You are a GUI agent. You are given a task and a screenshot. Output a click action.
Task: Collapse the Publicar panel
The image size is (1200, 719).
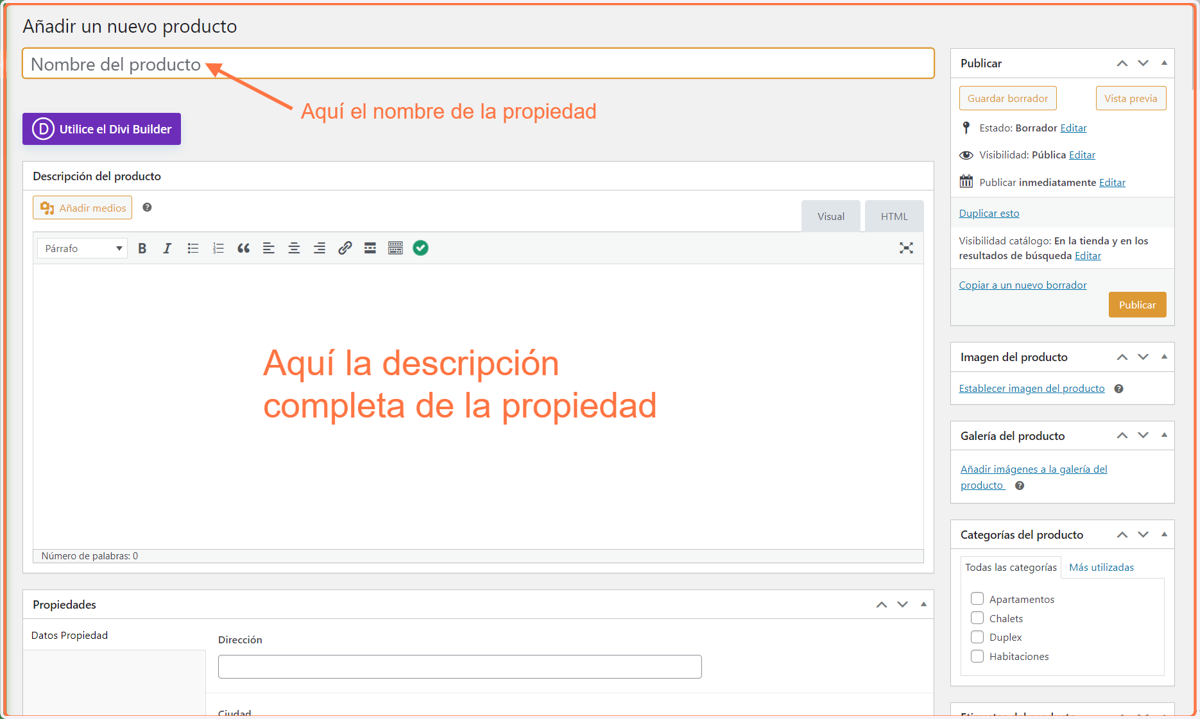coord(1164,63)
